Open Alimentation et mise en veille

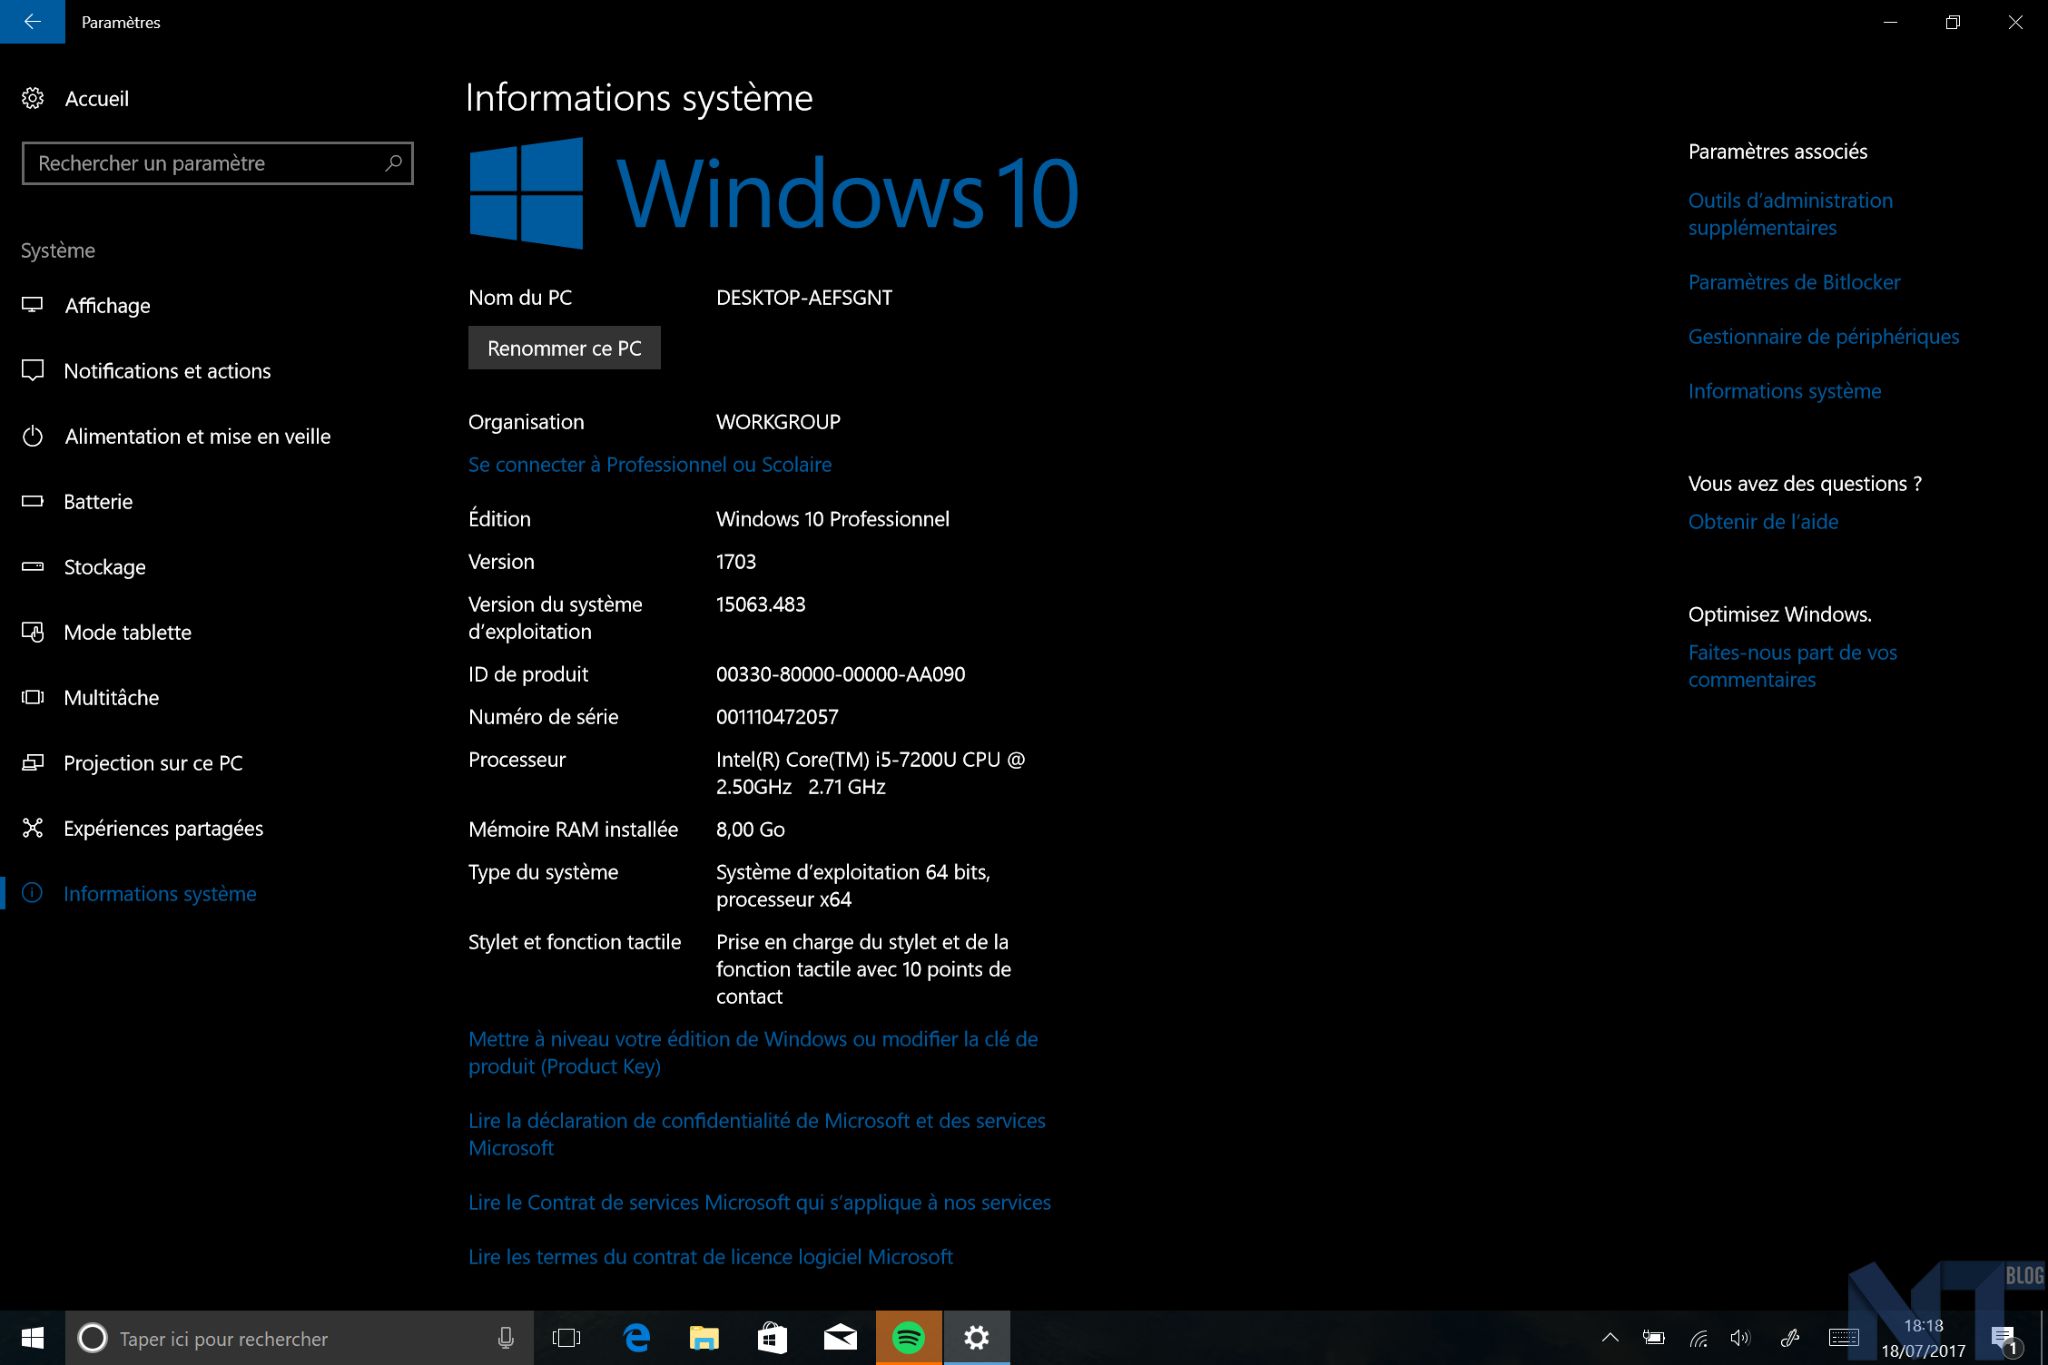coord(196,437)
